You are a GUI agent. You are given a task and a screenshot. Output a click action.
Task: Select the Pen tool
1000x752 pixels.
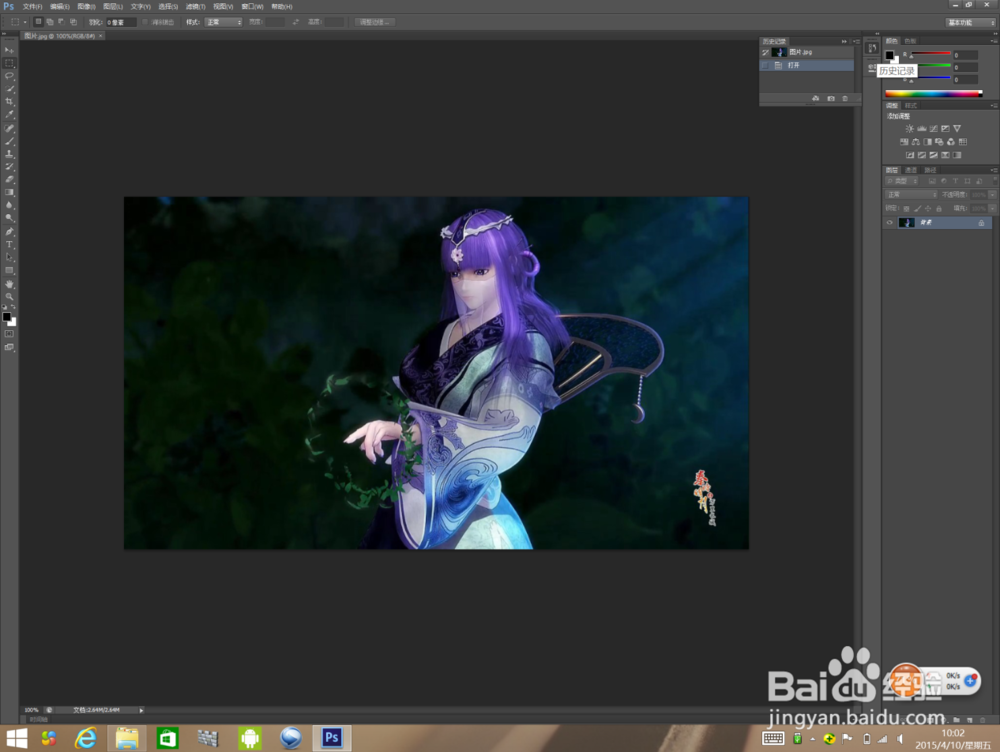coord(9,232)
